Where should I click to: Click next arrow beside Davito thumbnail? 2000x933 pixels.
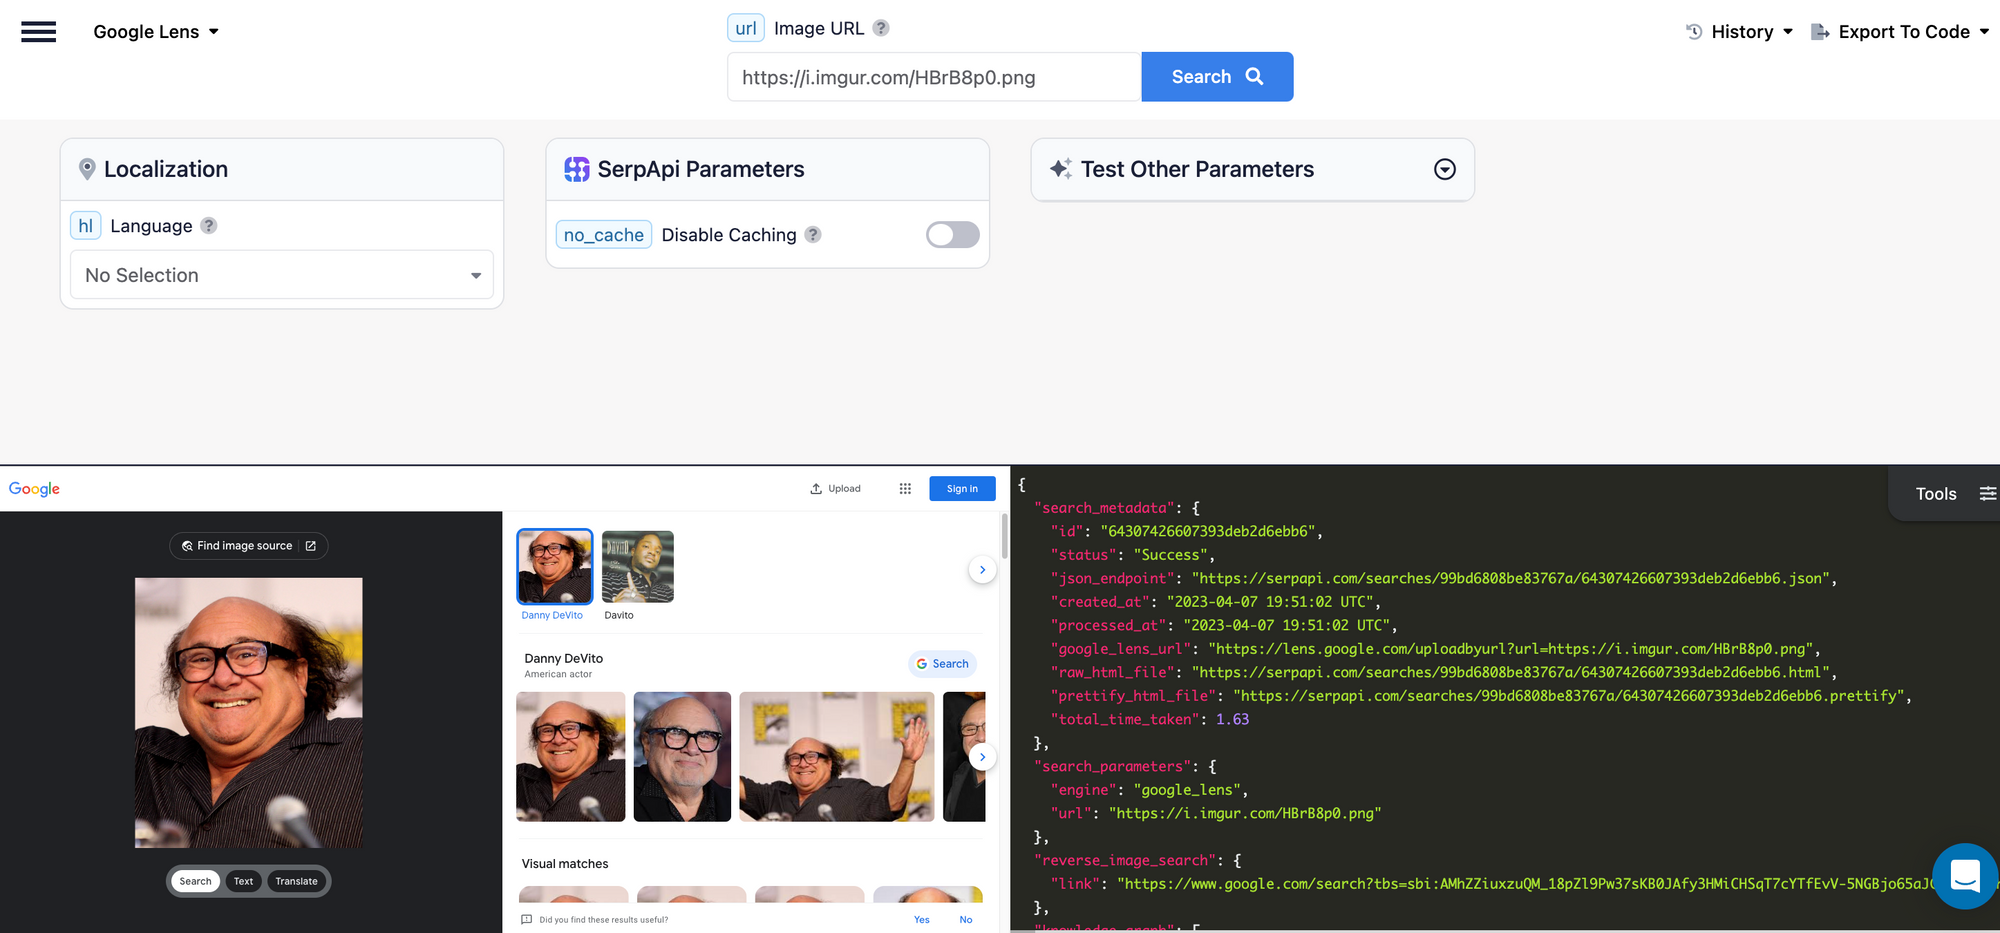click(x=982, y=570)
